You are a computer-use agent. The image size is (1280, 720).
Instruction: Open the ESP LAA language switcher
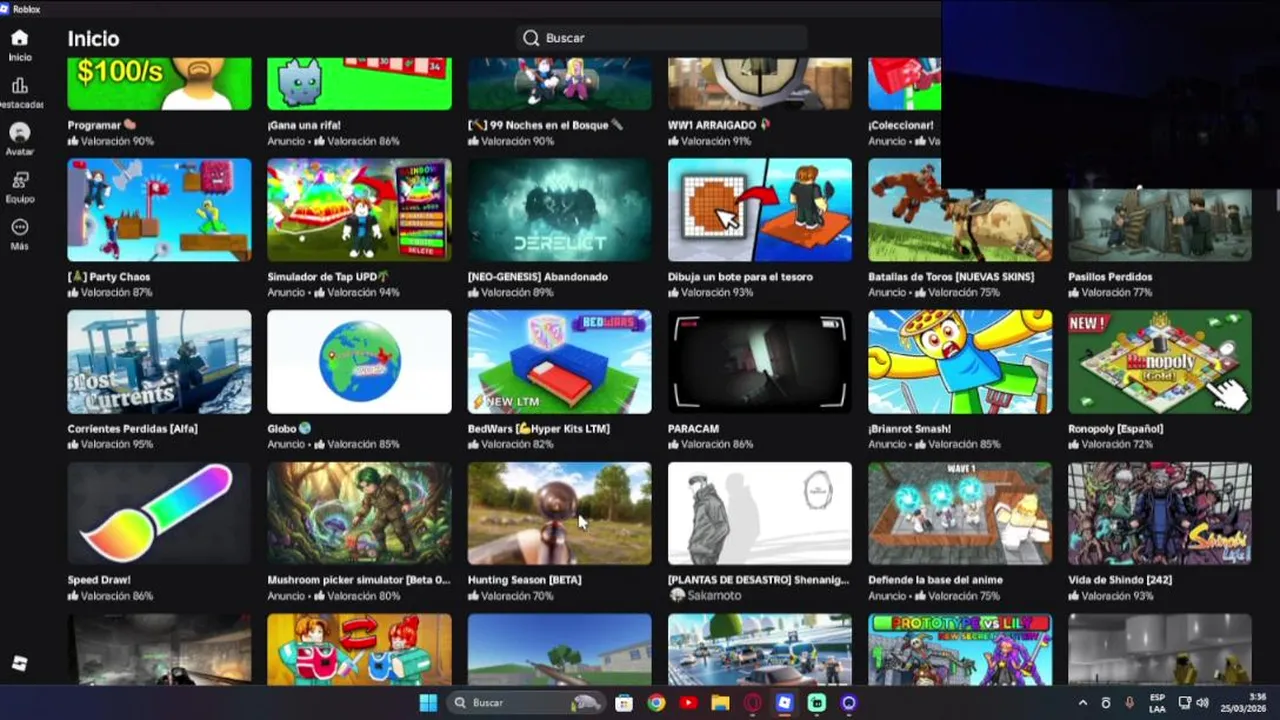1157,703
